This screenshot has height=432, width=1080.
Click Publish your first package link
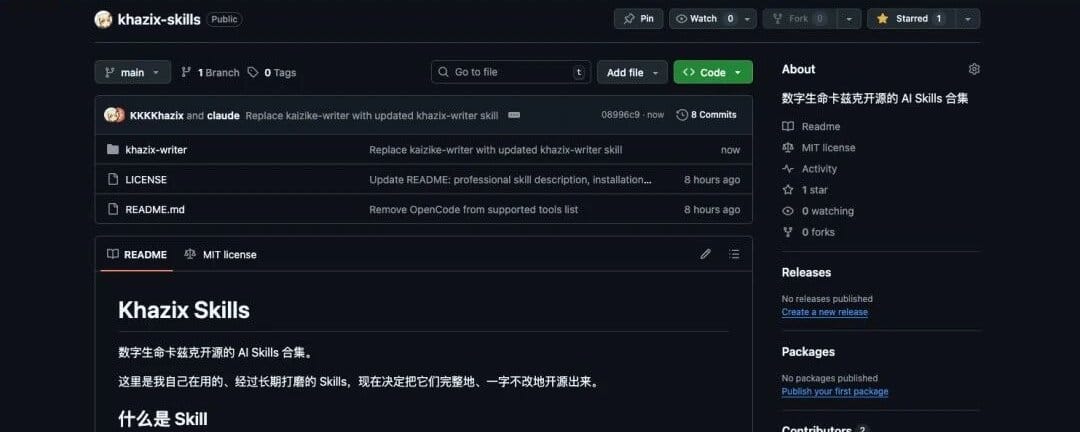point(835,391)
